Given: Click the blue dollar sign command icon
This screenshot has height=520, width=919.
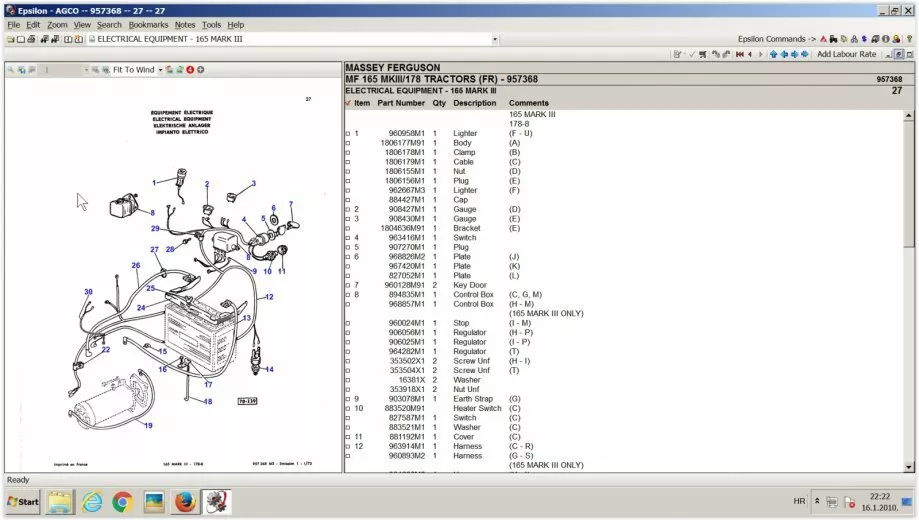Looking at the screenshot, I should [x=864, y=39].
